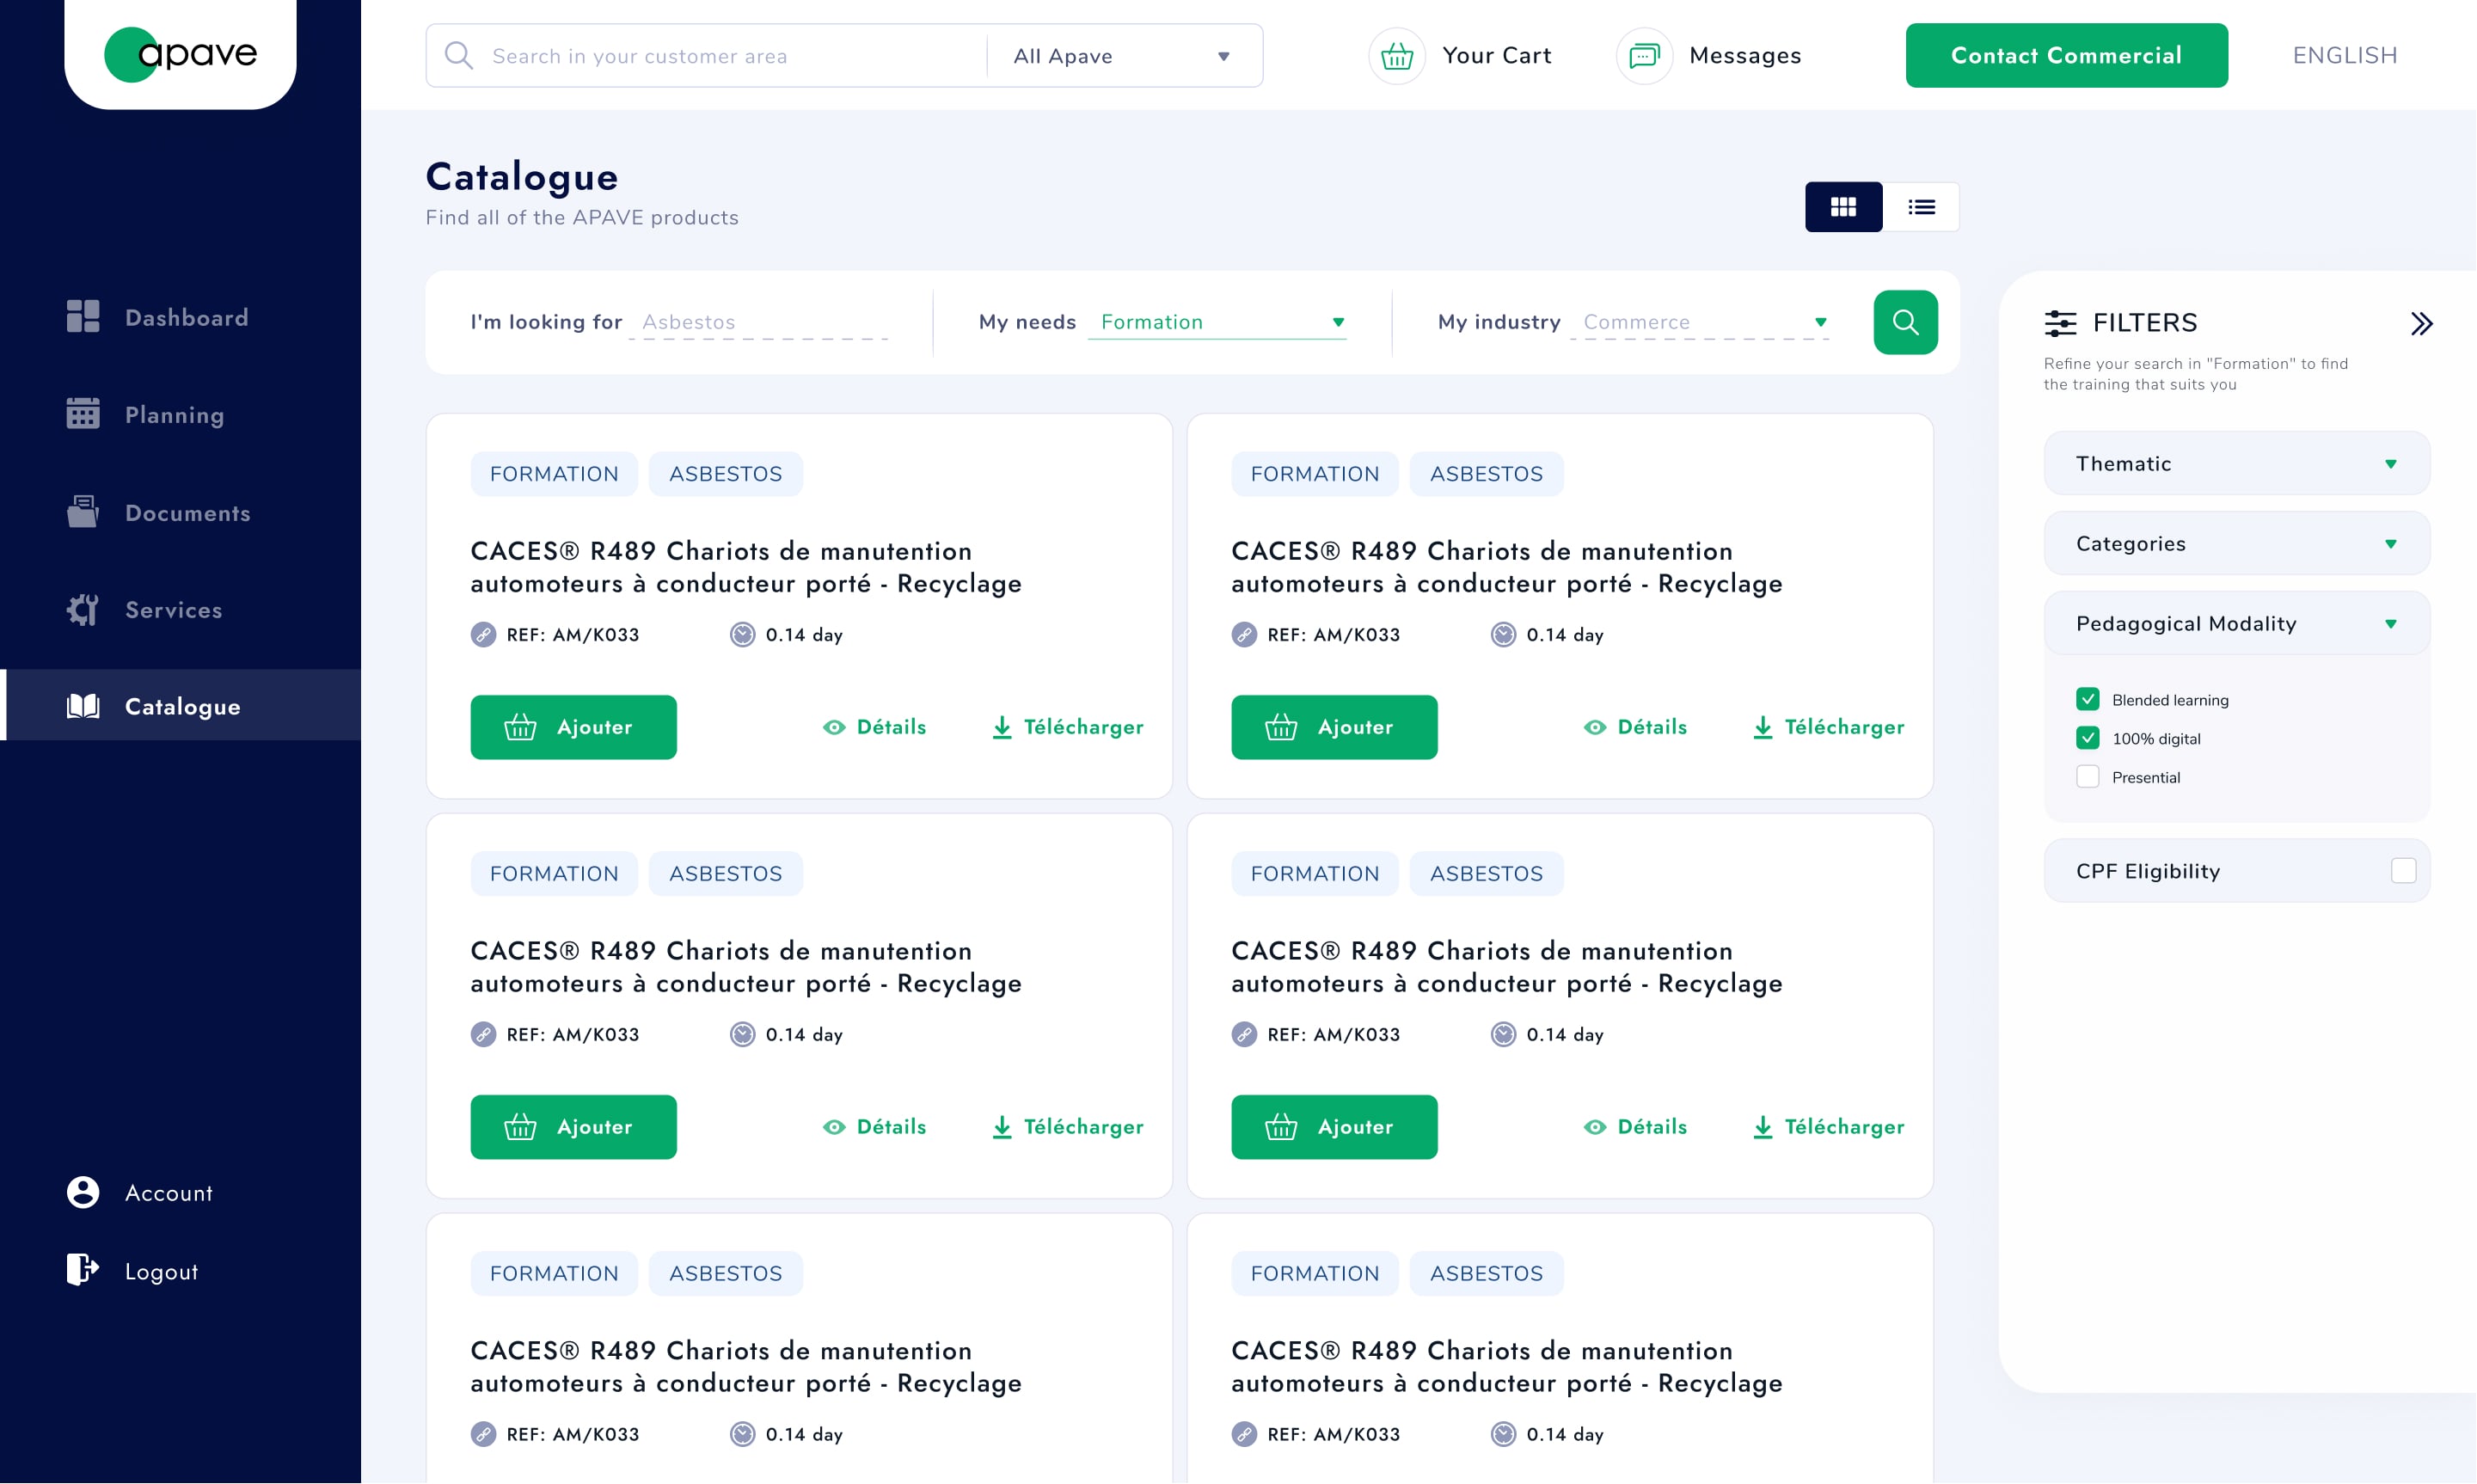This screenshot has height=1484, width=2477.
Task: Click Ajouter in top-right card
Action: 1334,727
